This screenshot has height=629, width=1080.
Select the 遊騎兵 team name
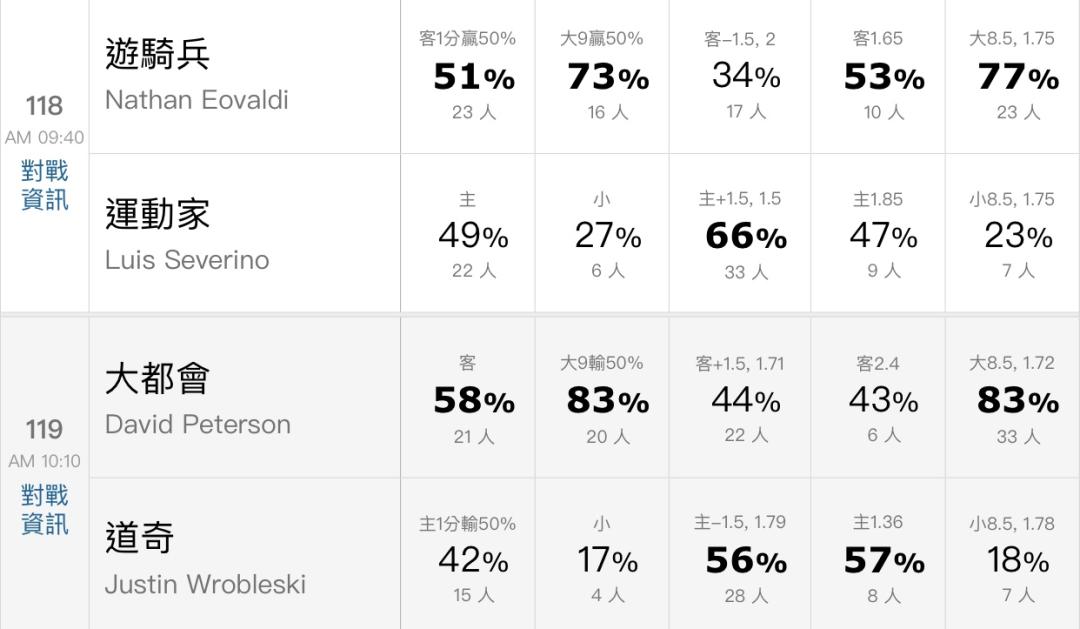(157, 54)
